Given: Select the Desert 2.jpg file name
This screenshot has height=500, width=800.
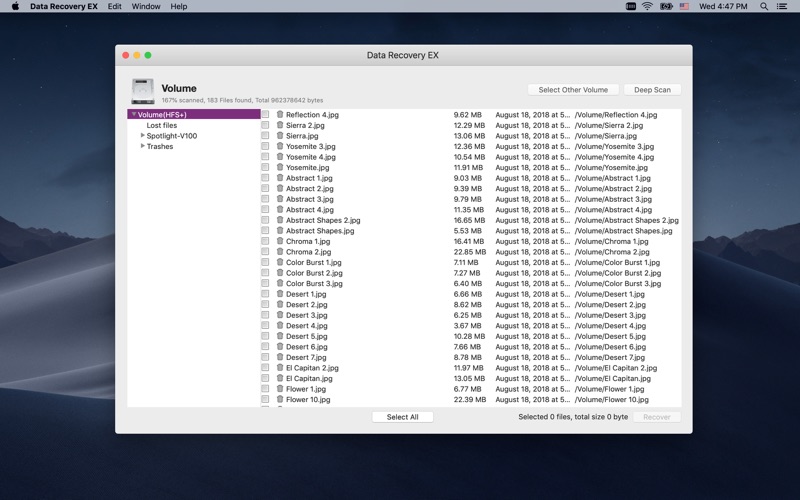Looking at the screenshot, I should click(x=307, y=305).
